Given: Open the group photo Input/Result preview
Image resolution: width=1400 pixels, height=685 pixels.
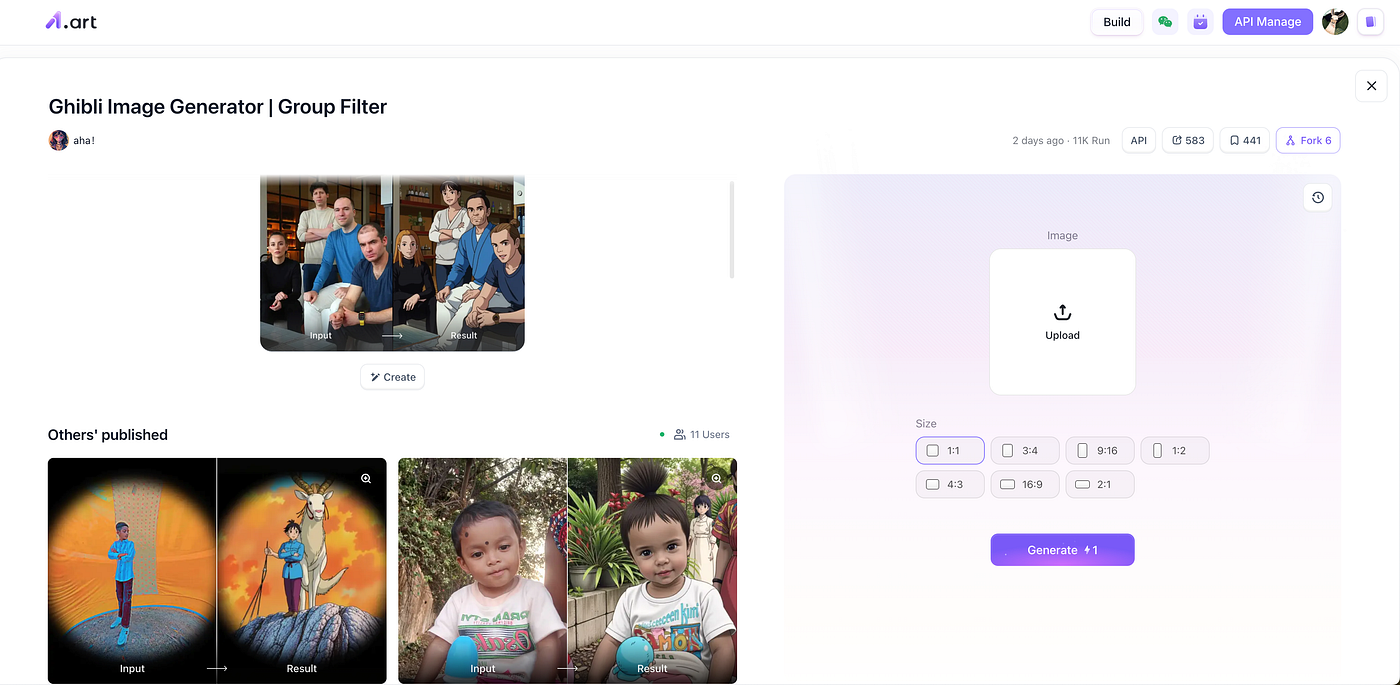Looking at the screenshot, I should click(x=392, y=263).
